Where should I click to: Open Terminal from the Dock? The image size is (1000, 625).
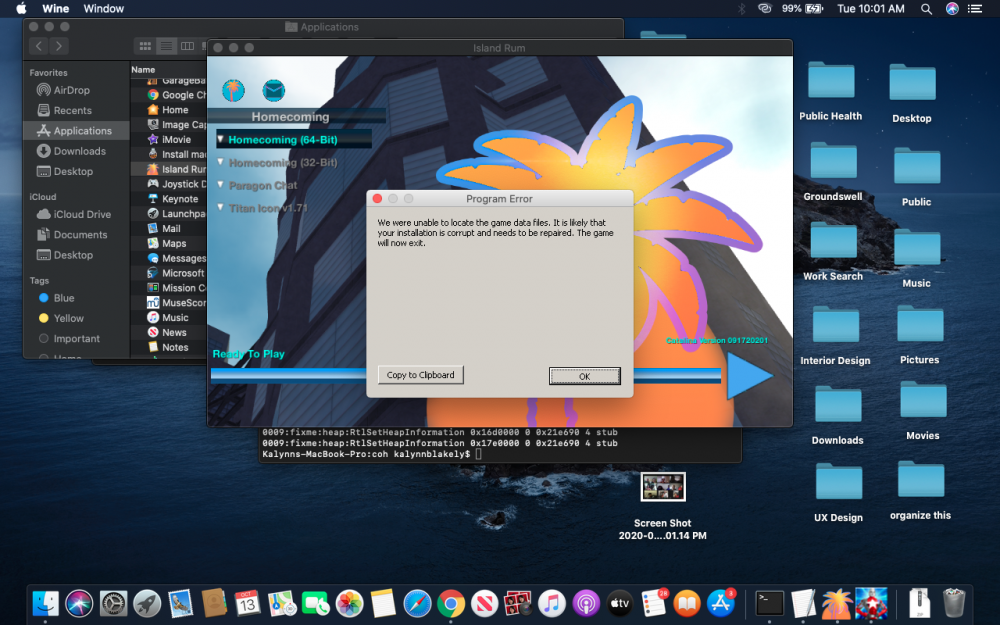769,603
